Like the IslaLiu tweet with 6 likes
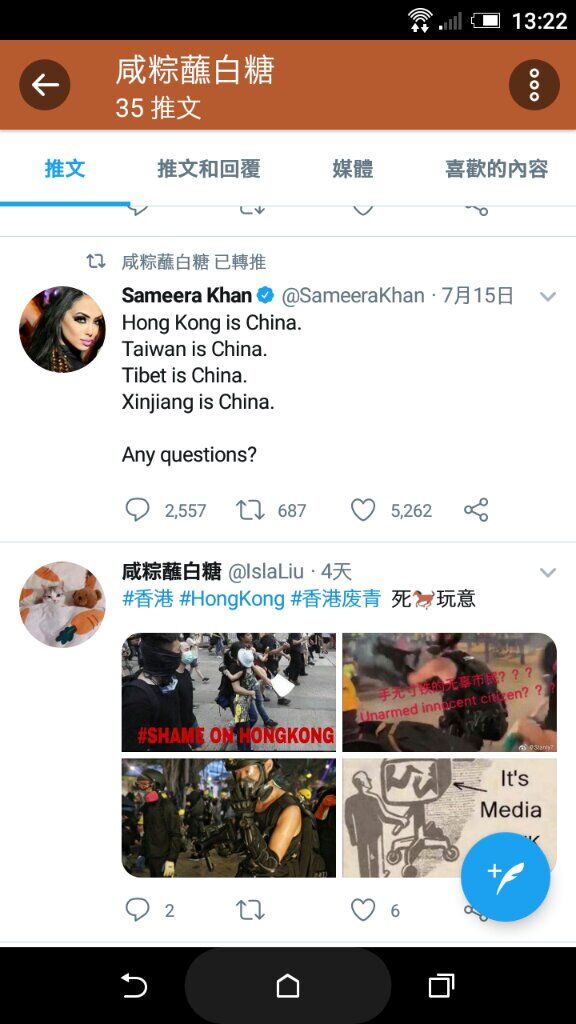 click(363, 910)
